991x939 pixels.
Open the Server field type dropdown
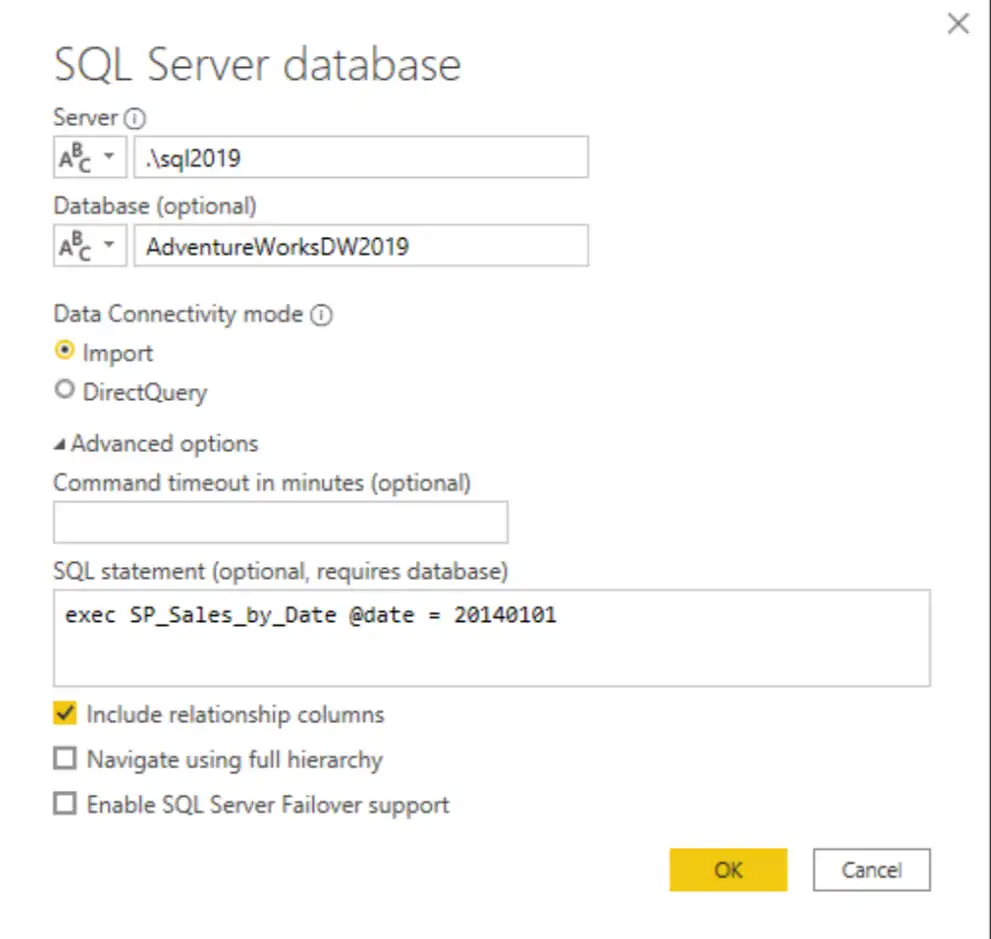click(x=90, y=157)
